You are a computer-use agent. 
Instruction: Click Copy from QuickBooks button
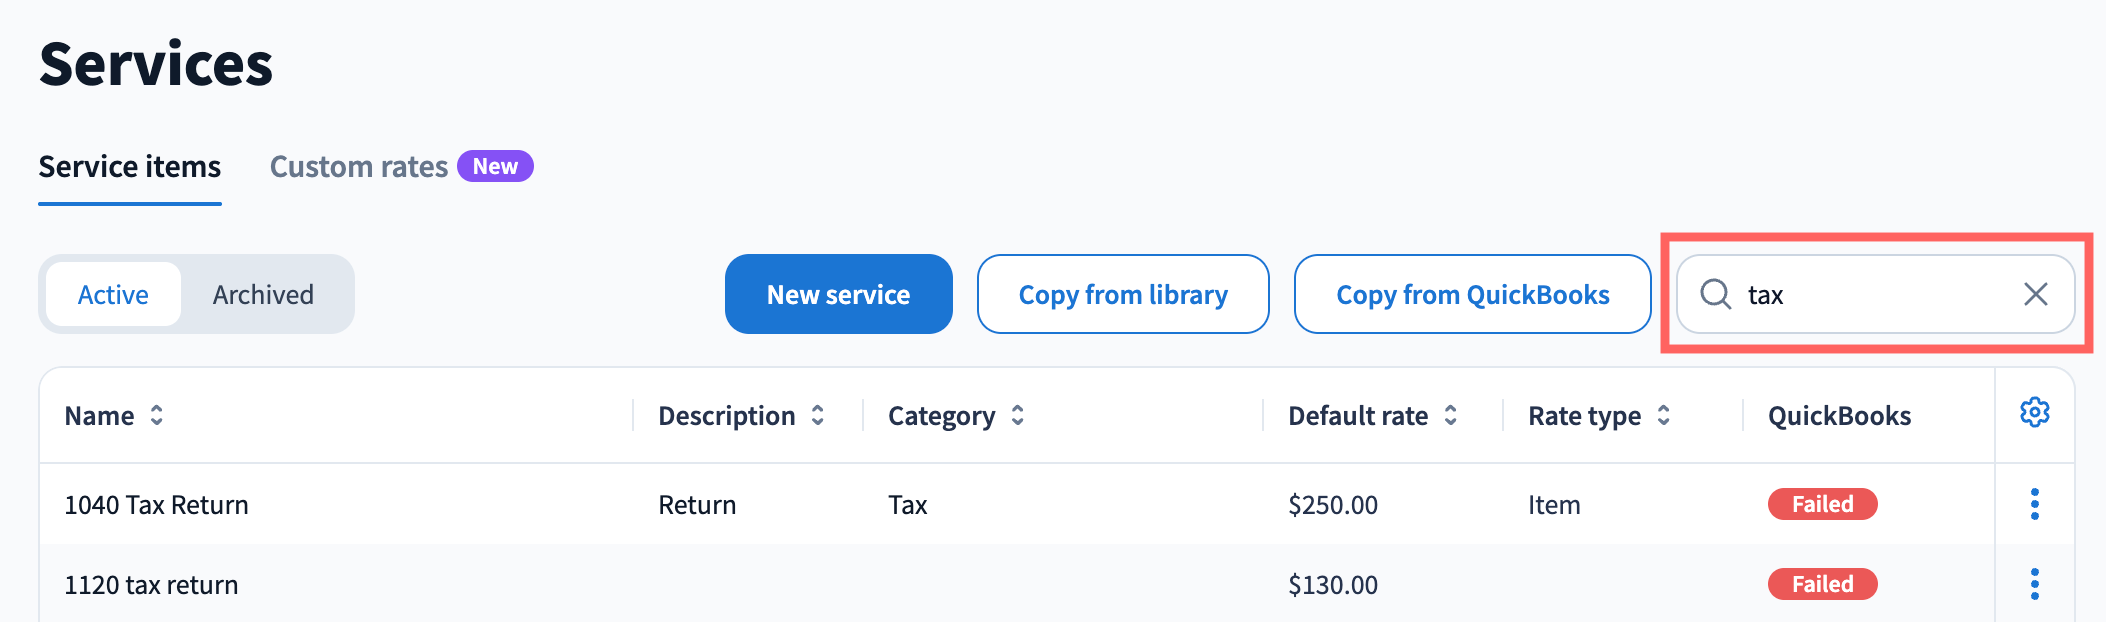[x=1472, y=294]
